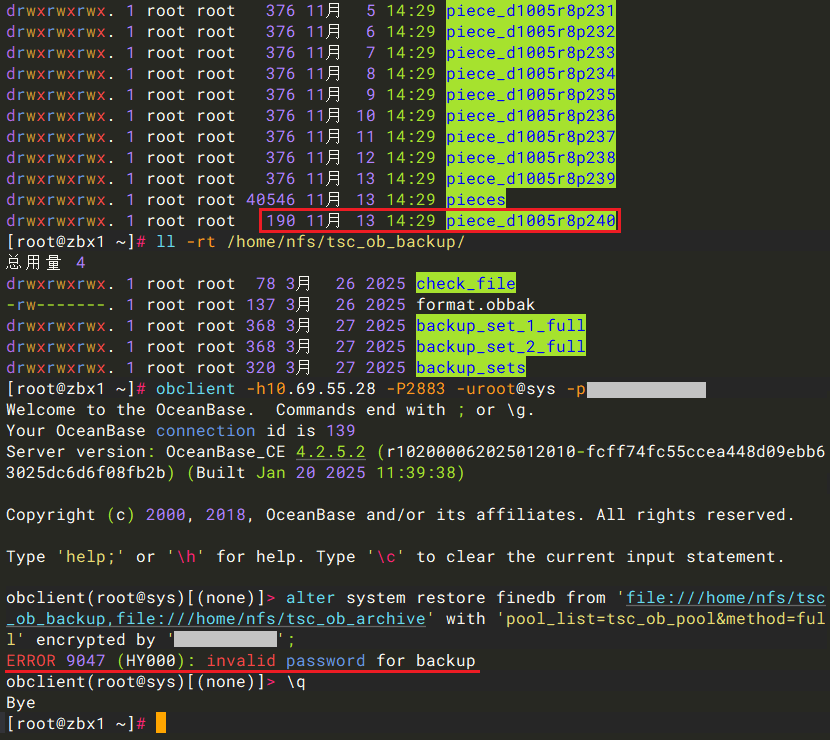Image resolution: width=830 pixels, height=740 pixels.
Task: Click the word connection in the banner
Action: coord(205,431)
